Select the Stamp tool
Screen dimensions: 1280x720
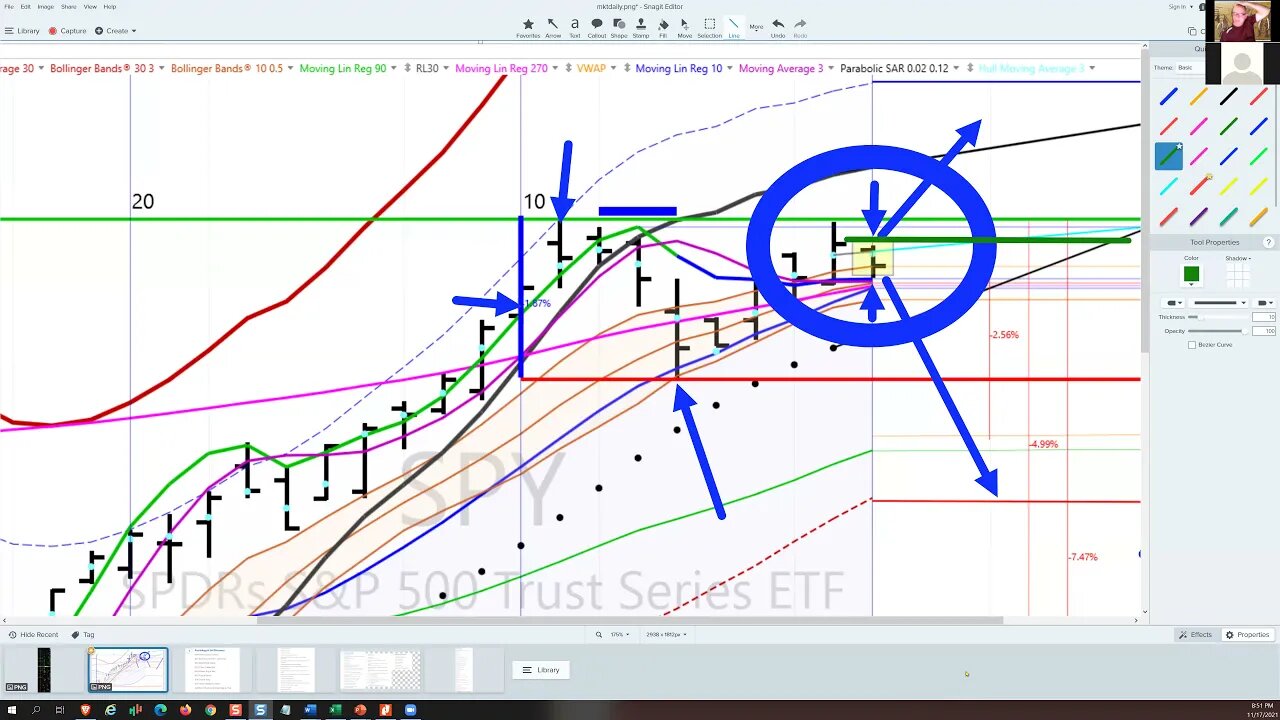click(641, 27)
